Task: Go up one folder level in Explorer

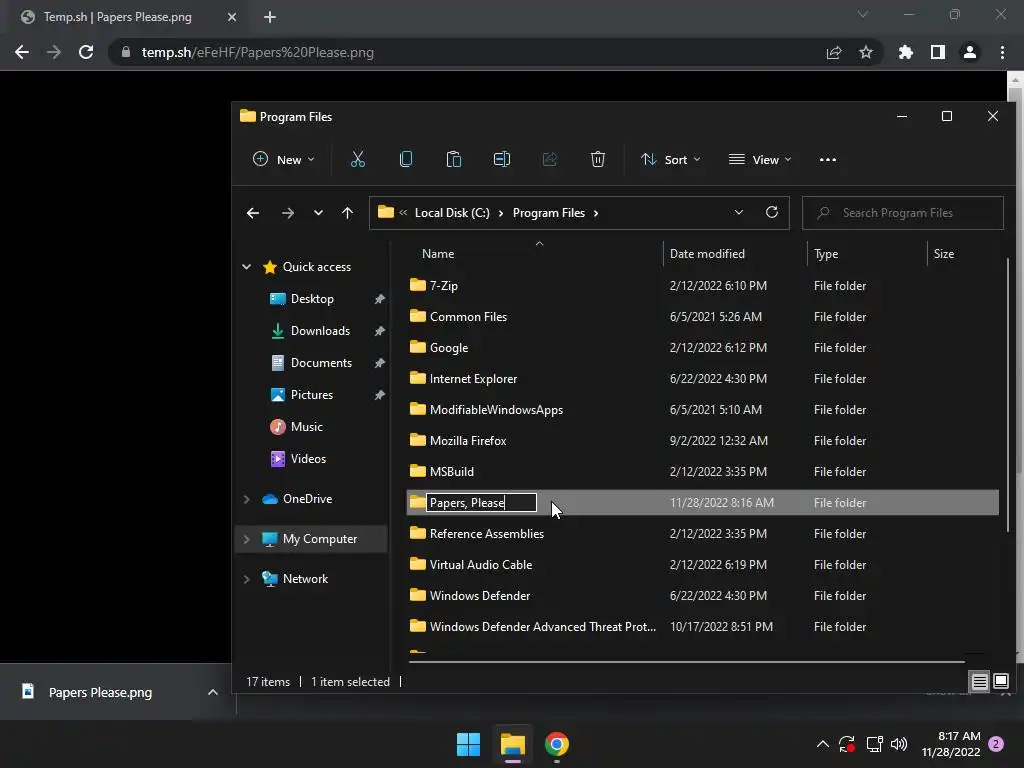Action: (347, 213)
